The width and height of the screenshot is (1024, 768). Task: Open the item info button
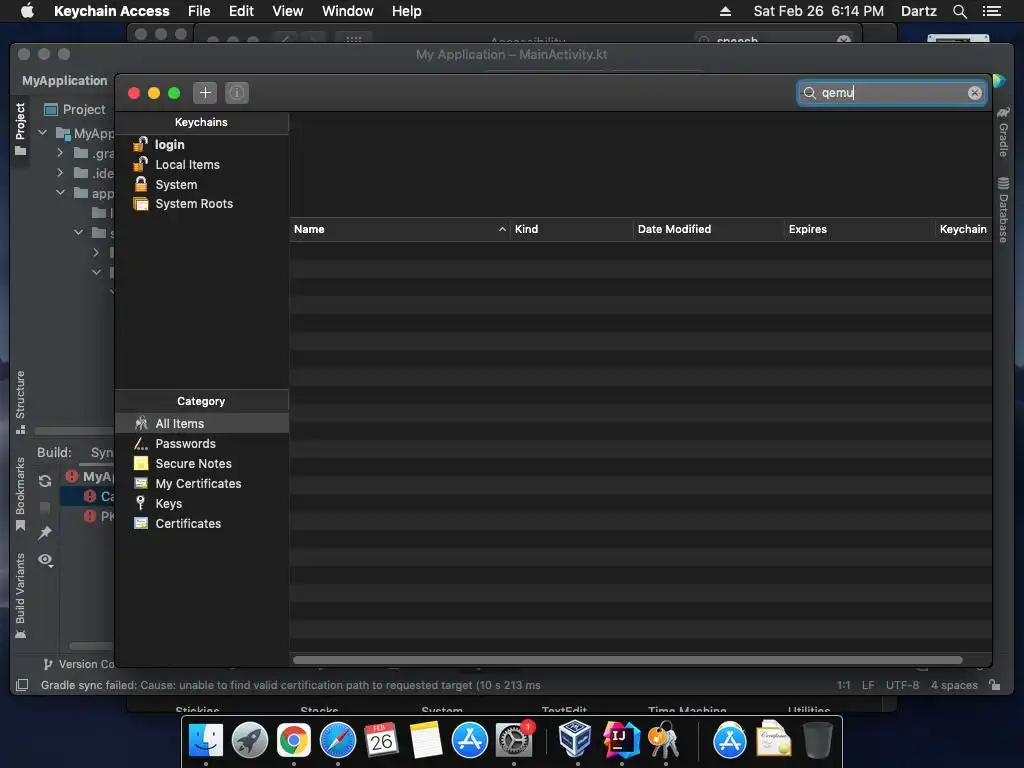237,93
